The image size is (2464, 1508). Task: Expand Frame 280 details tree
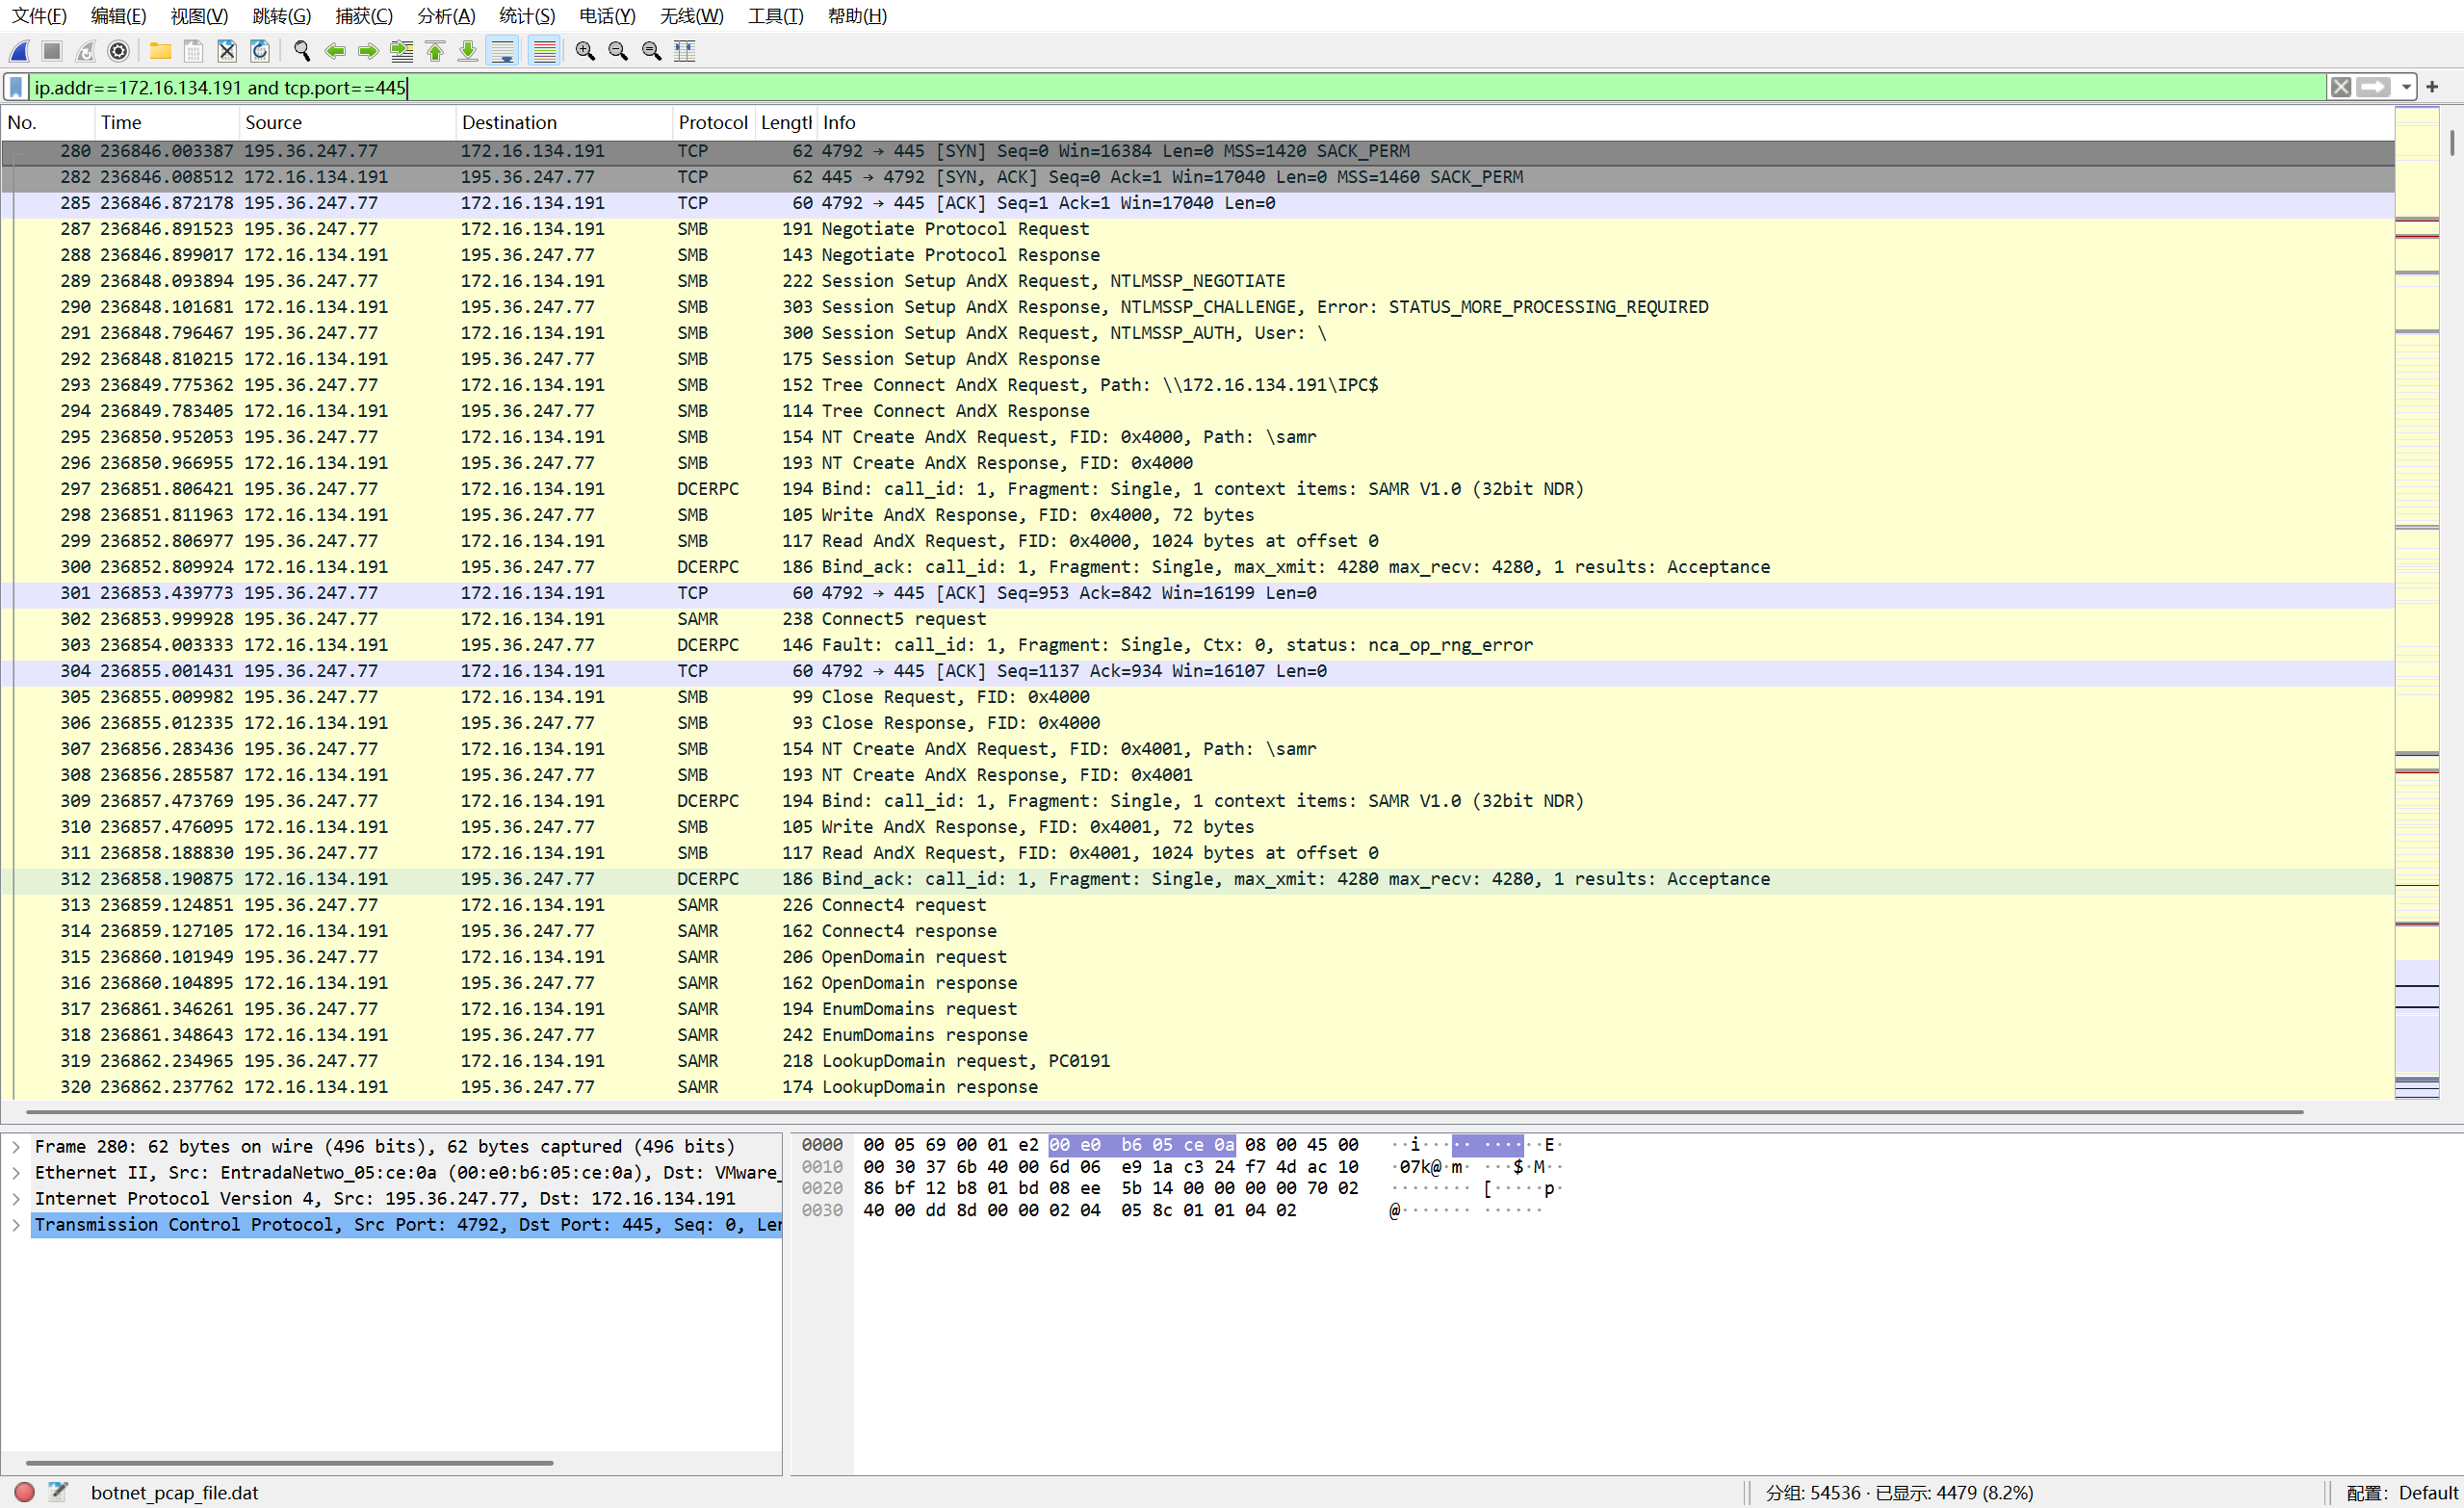pyautogui.click(x=16, y=1147)
